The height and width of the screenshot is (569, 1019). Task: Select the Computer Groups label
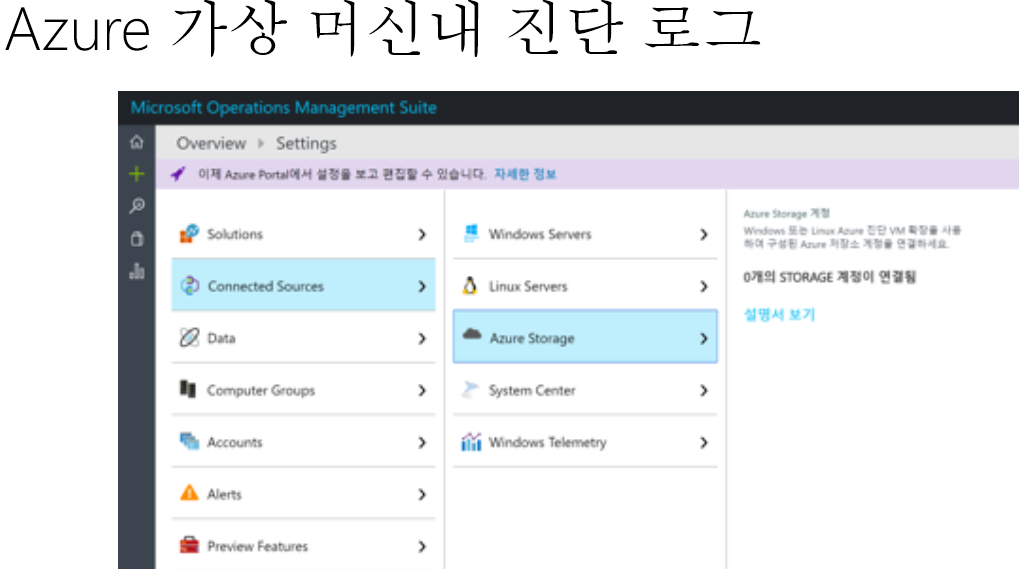pos(261,390)
